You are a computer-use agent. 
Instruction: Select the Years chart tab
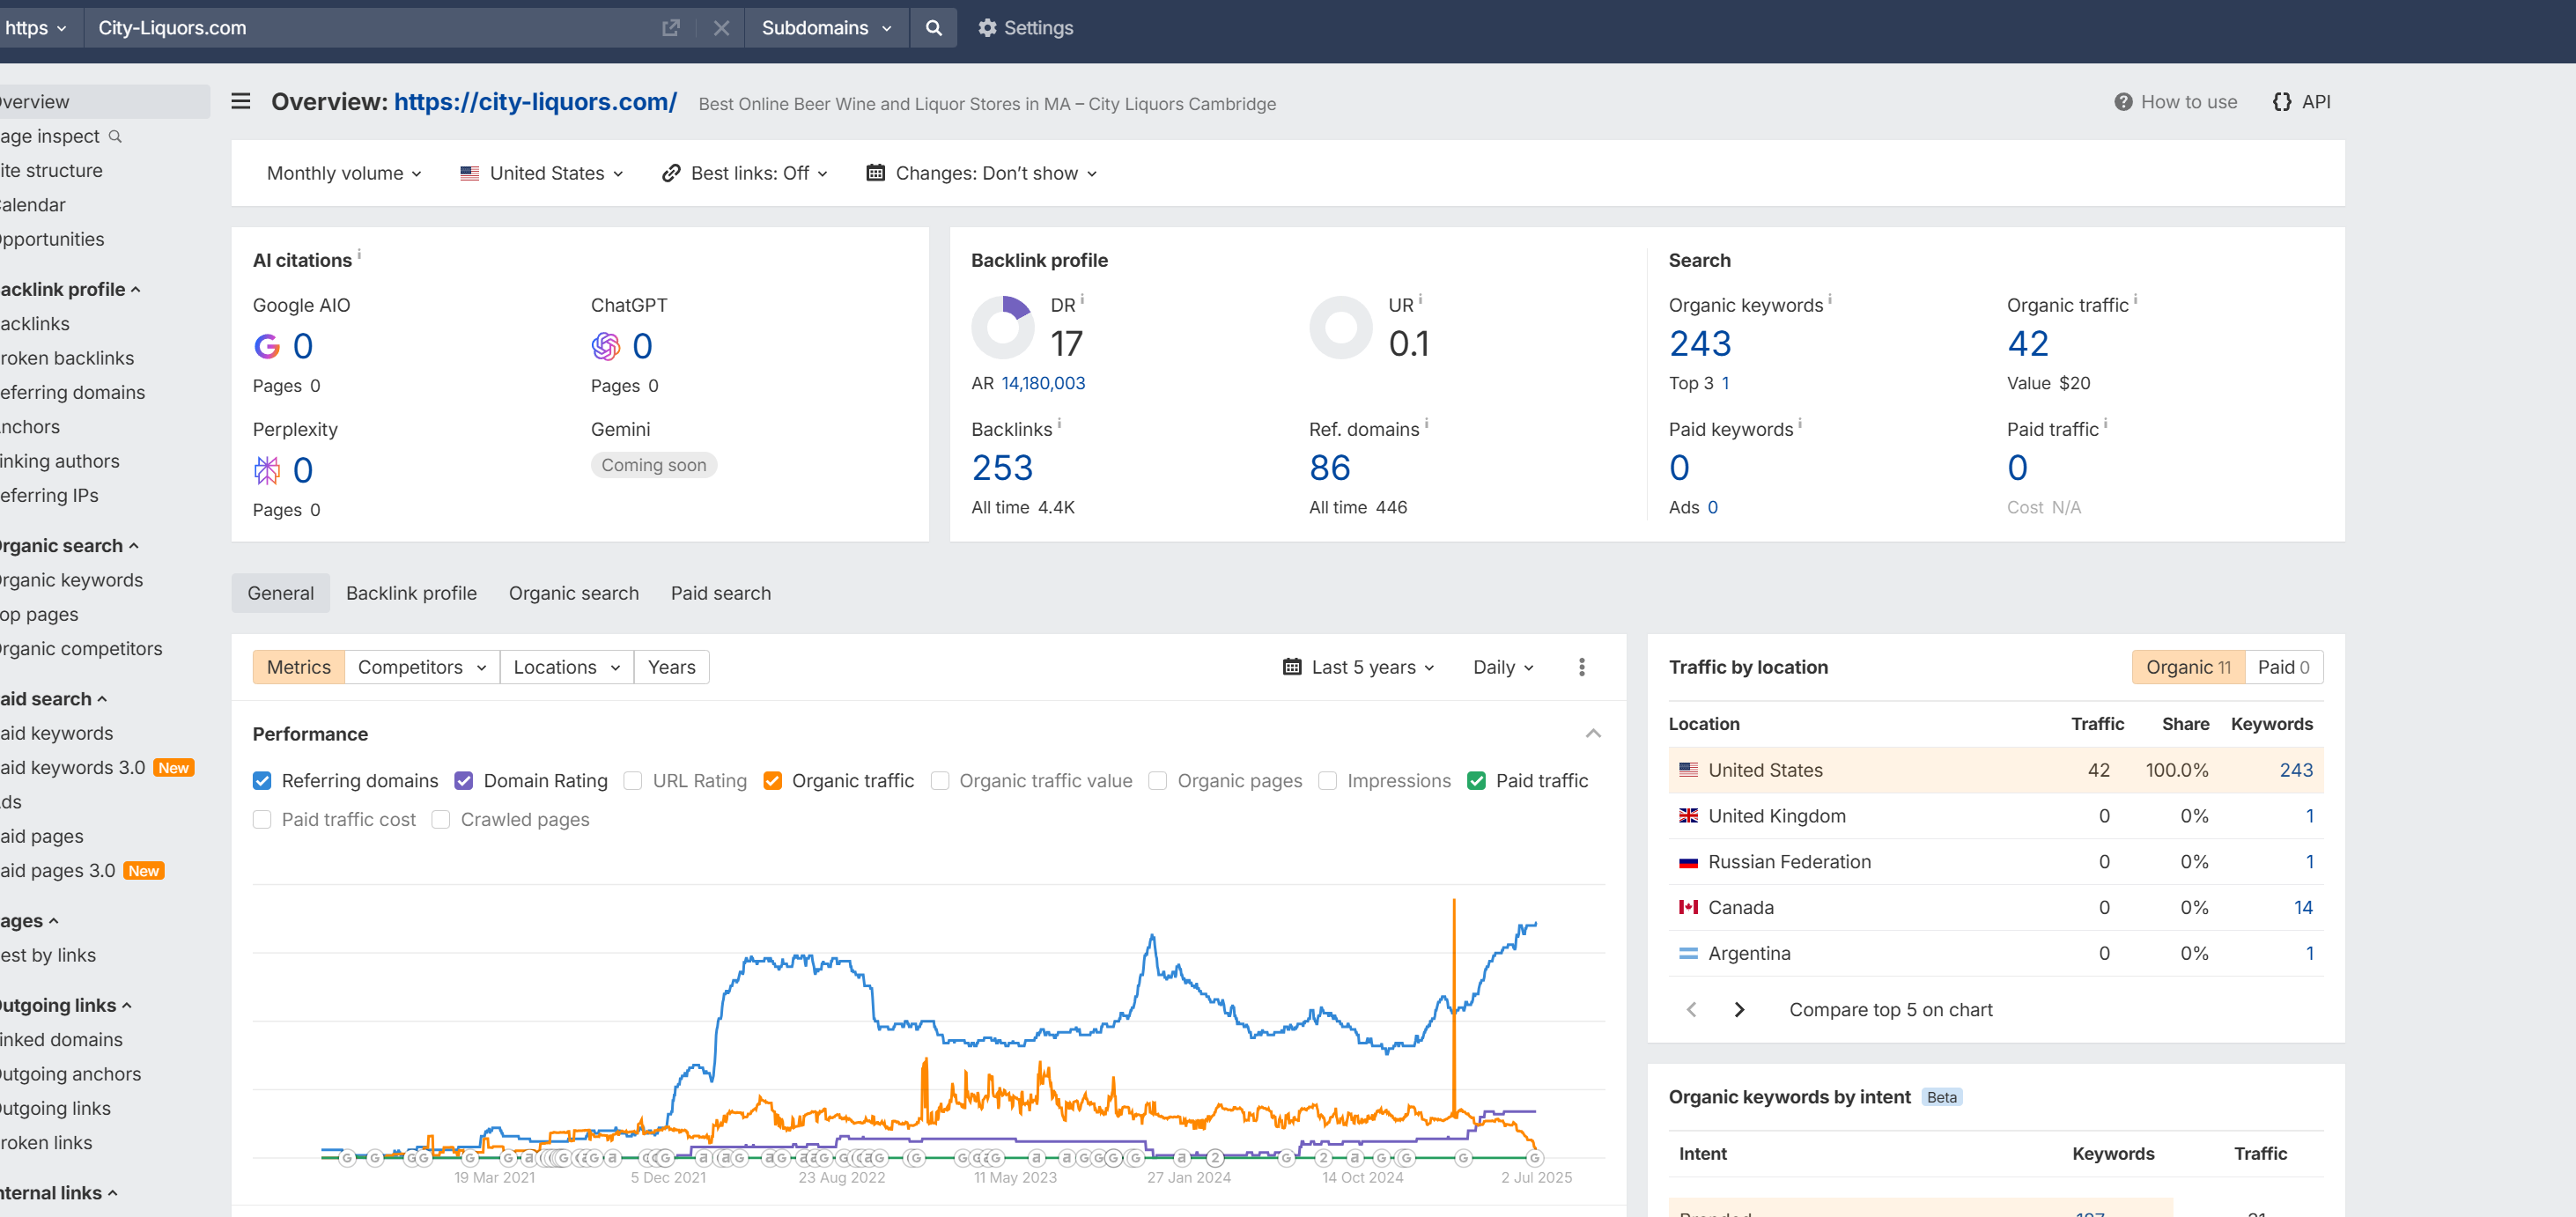pyautogui.click(x=672, y=667)
